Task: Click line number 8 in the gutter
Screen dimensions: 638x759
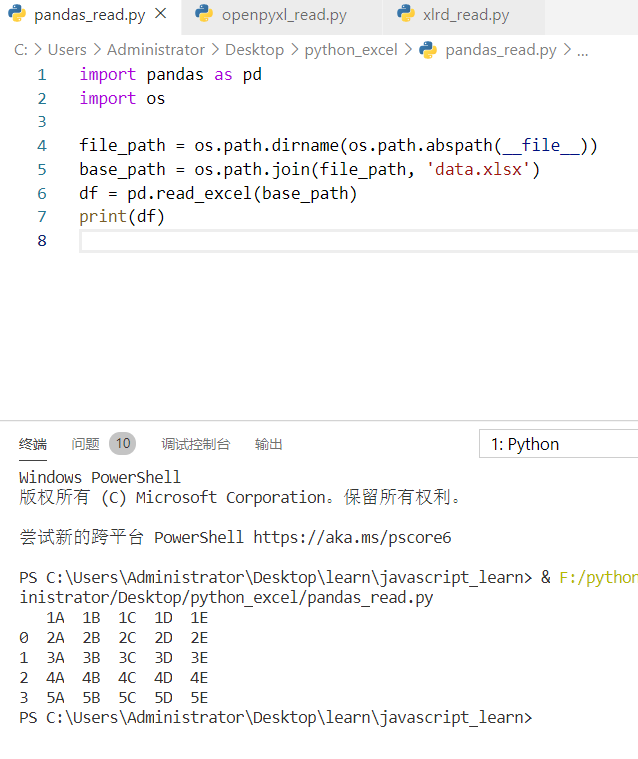Action: coord(42,241)
